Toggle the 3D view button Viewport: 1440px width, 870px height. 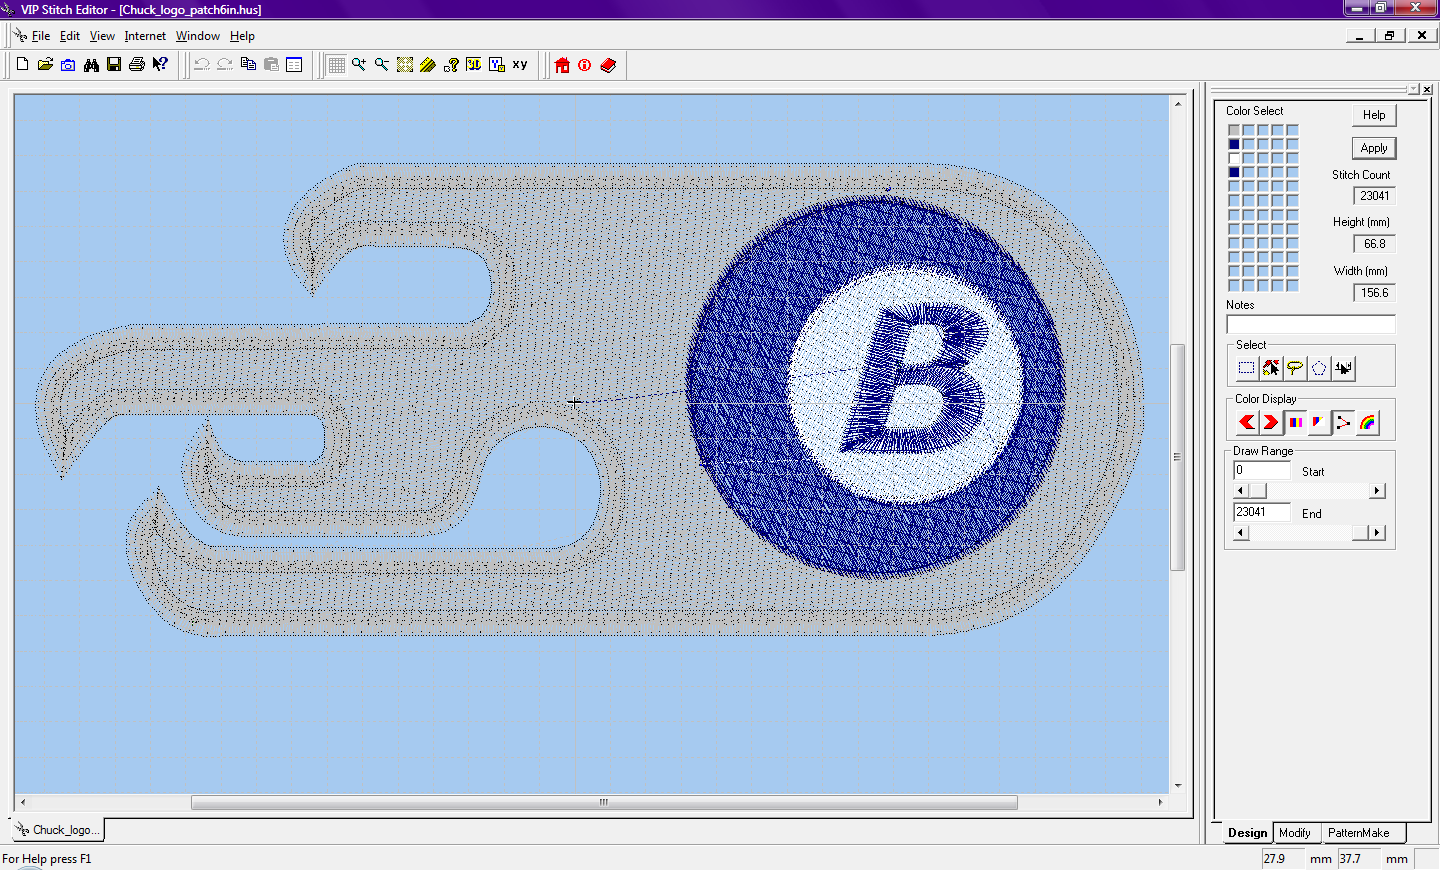[474, 65]
